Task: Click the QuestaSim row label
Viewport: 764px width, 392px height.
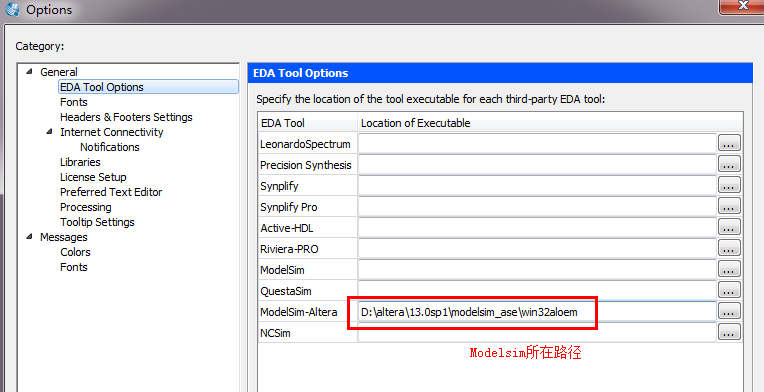Action: (286, 291)
